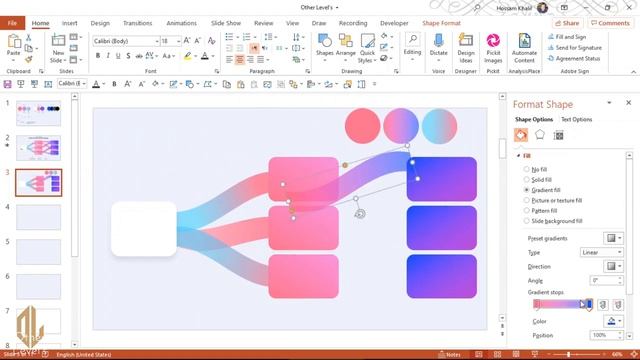This screenshot has width=640, height=360.
Task: Save using the quick access toolbar icon
Action: [7, 84]
